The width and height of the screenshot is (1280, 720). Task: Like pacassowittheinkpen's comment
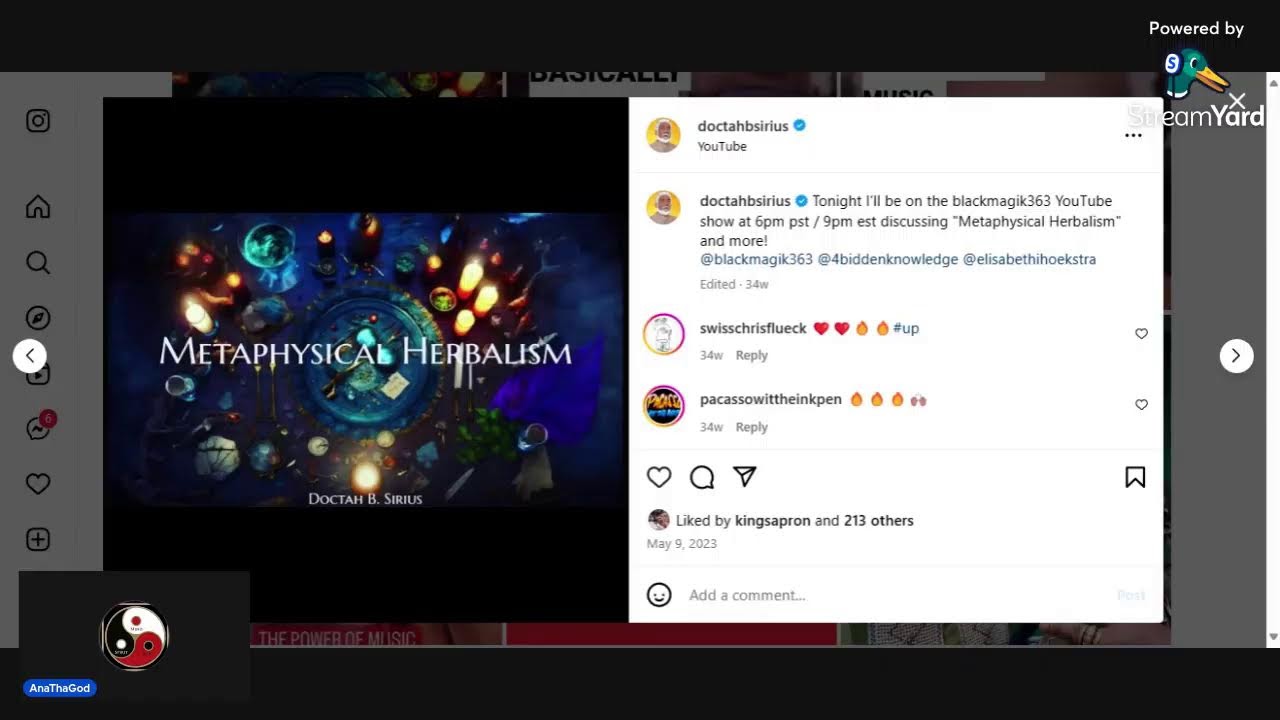[x=1141, y=405]
